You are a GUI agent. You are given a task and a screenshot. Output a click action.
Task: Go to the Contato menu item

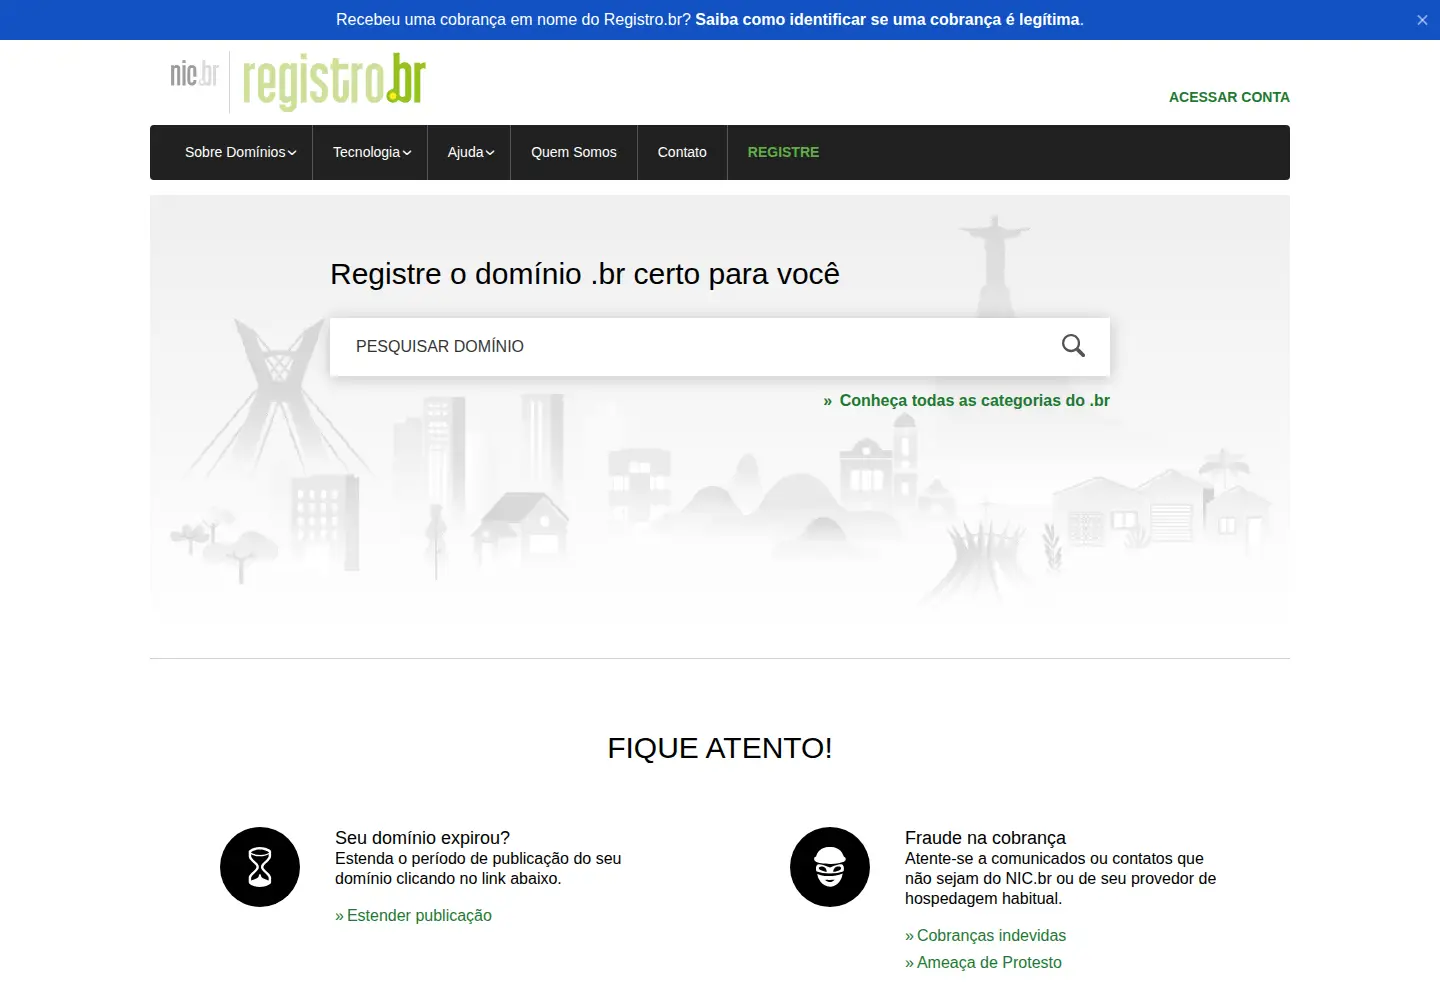point(682,152)
